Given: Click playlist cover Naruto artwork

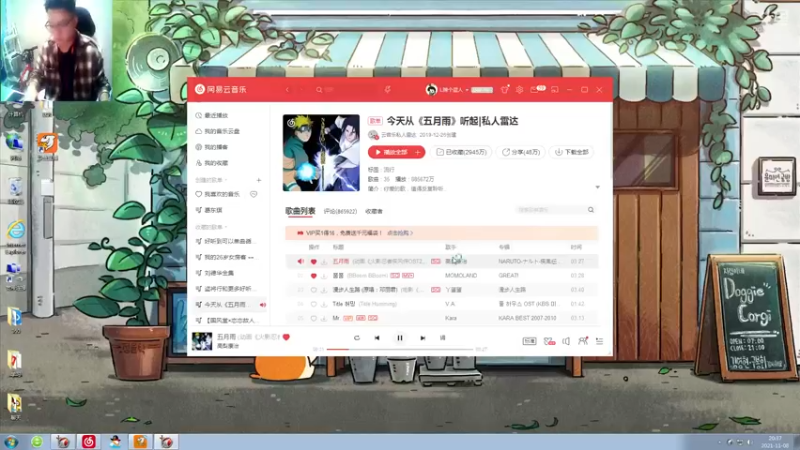Looking at the screenshot, I should coord(321,153).
